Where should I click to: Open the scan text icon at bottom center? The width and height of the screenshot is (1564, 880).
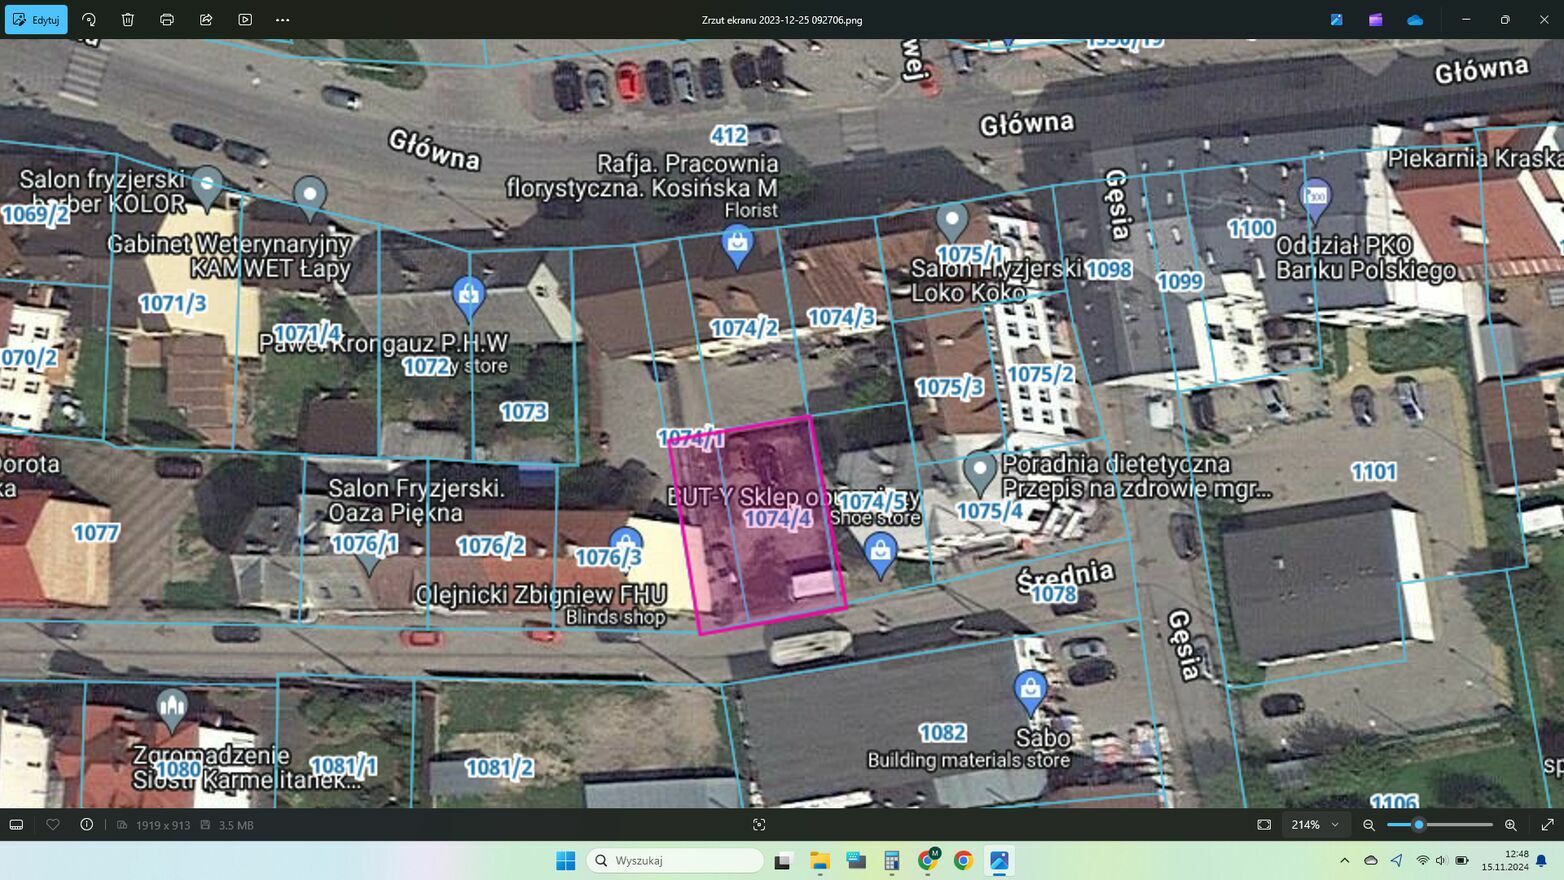(759, 825)
